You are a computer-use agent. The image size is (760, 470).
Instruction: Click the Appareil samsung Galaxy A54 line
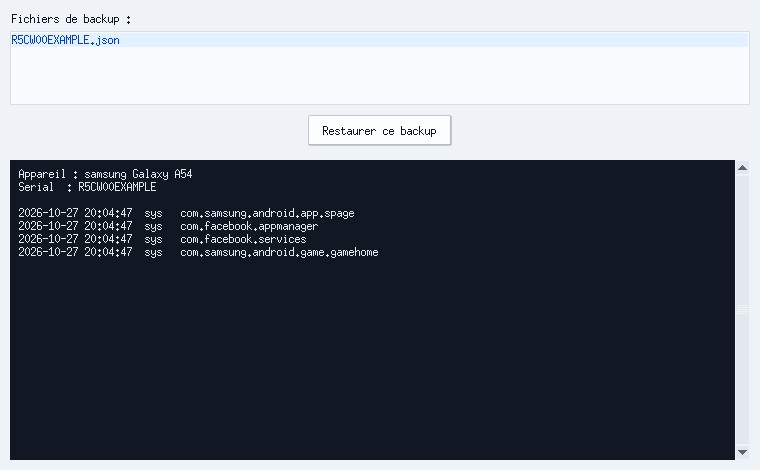click(x=105, y=174)
